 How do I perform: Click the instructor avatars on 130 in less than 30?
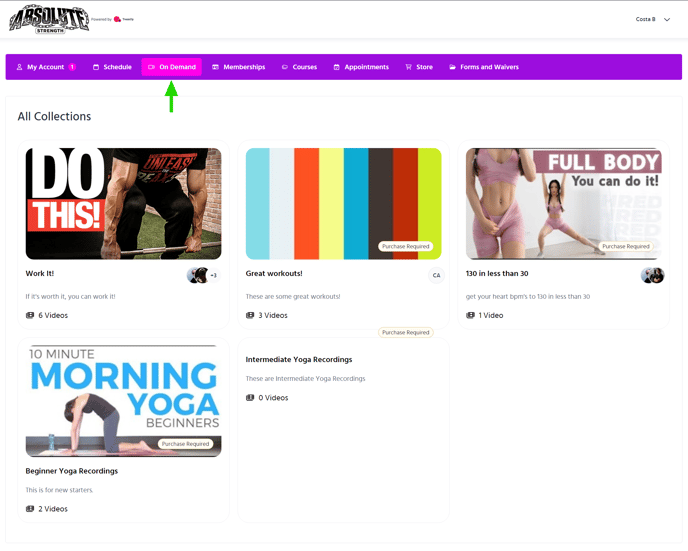coord(652,275)
